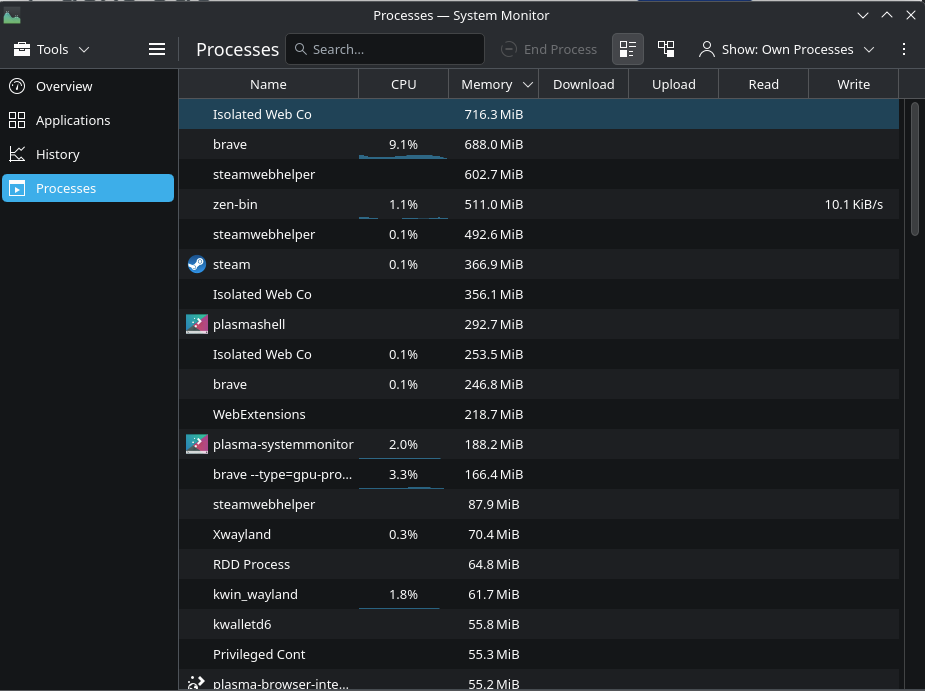Sort by the Download column header
The image size is (925, 691).
(583, 84)
